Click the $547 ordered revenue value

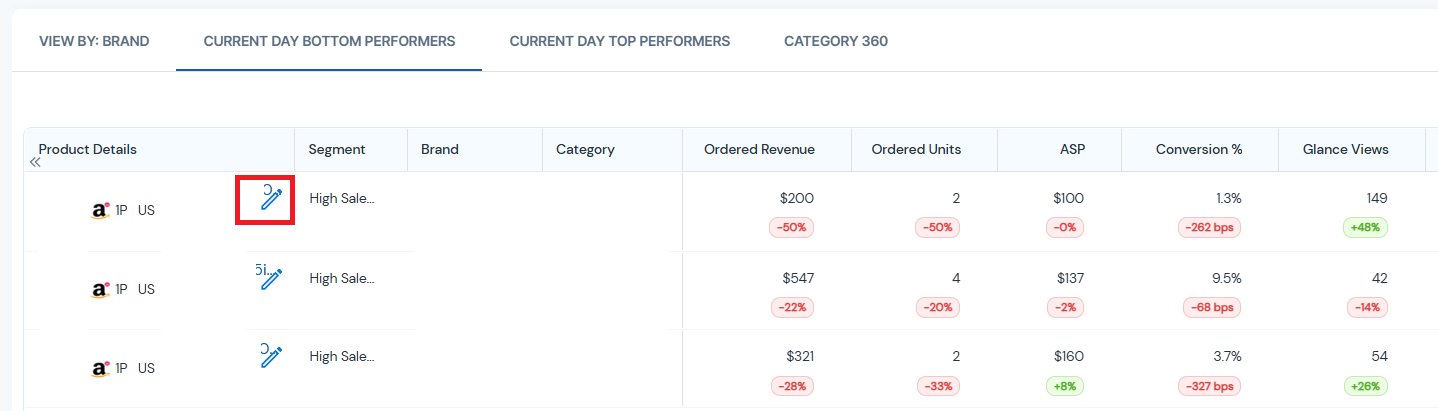point(797,277)
